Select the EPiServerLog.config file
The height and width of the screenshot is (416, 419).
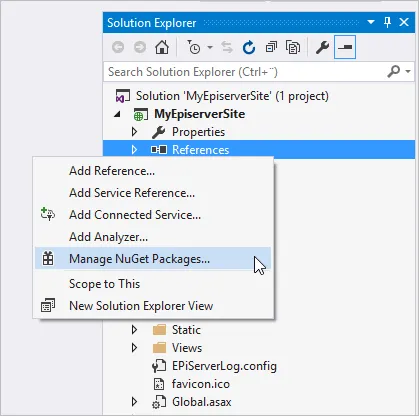click(224, 366)
